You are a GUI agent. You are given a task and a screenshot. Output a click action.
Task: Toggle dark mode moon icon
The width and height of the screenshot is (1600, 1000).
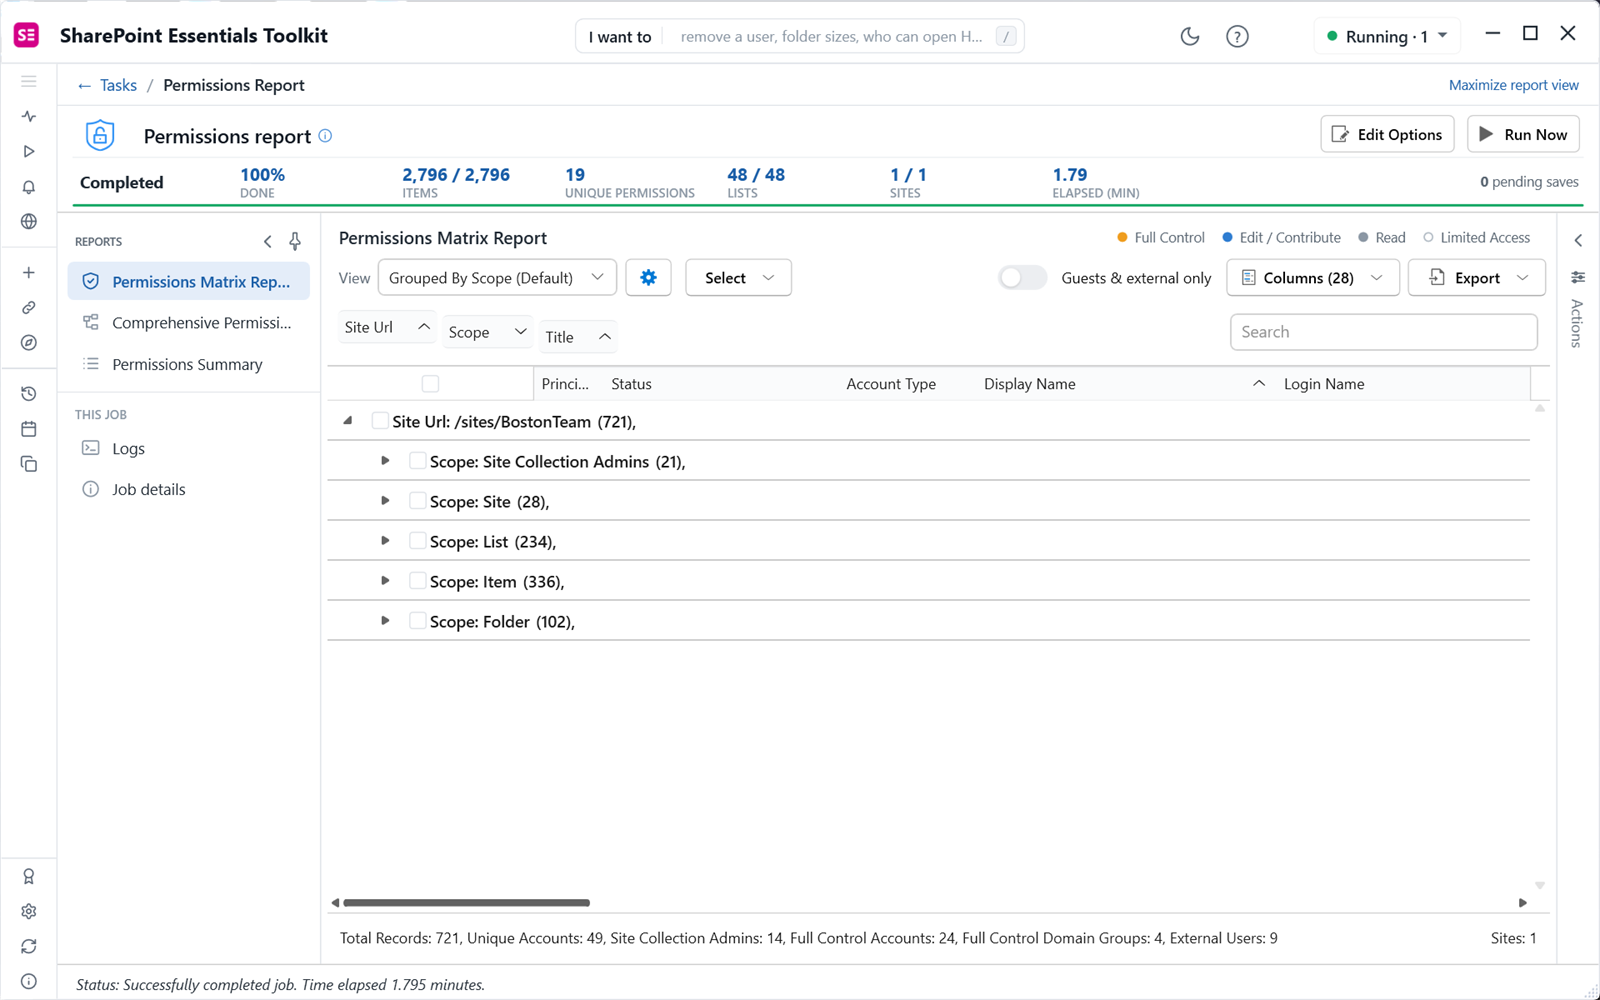pos(1189,37)
